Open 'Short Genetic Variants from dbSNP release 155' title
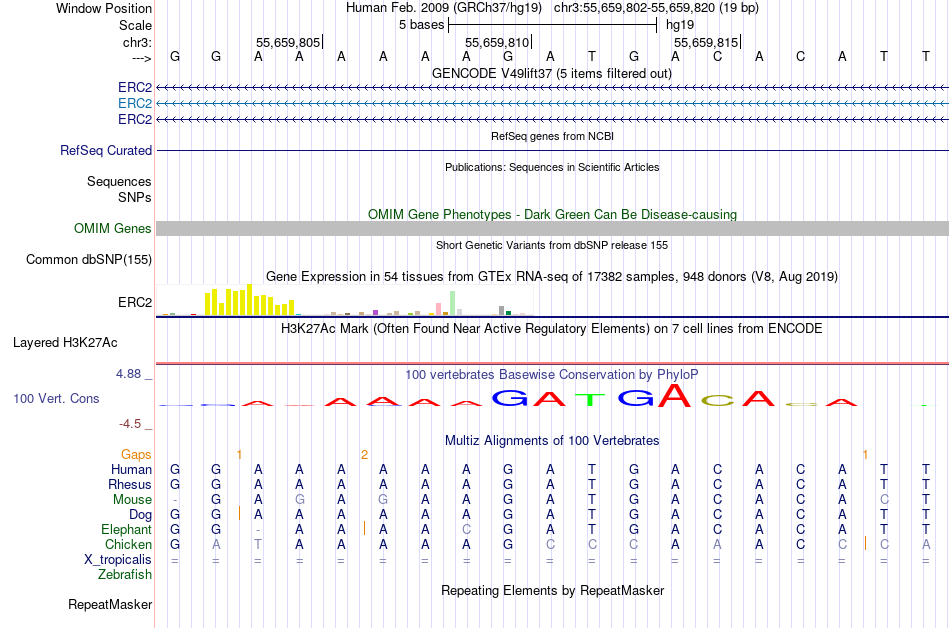This screenshot has height=628, width=950. coord(552,245)
